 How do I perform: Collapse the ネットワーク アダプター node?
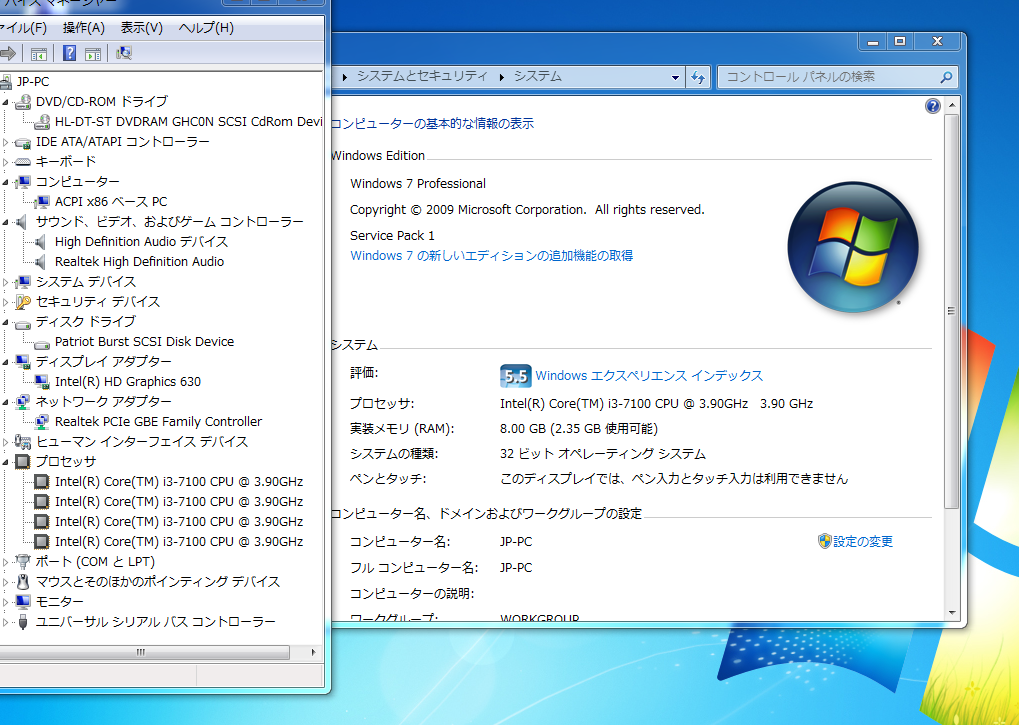(6, 402)
